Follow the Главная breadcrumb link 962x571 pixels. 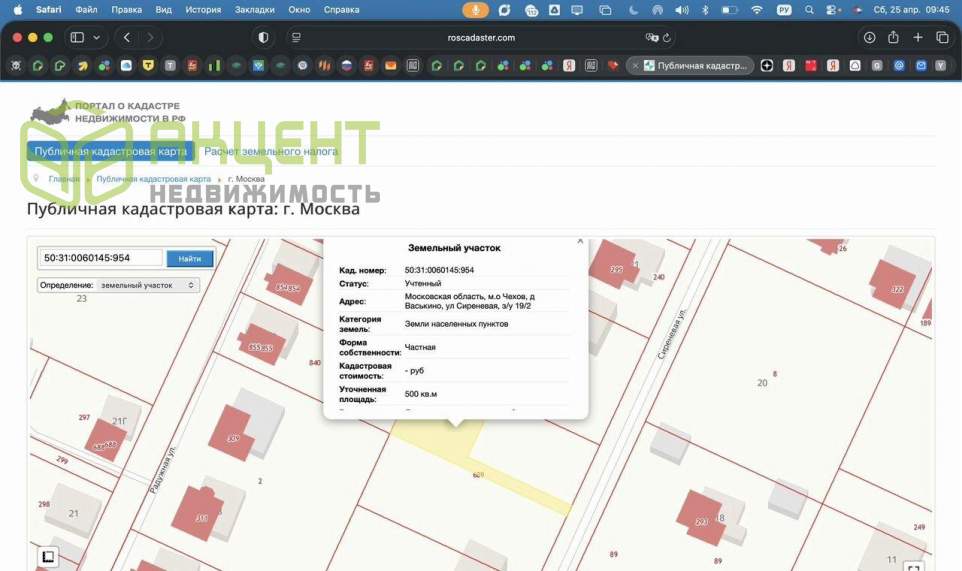tap(64, 178)
